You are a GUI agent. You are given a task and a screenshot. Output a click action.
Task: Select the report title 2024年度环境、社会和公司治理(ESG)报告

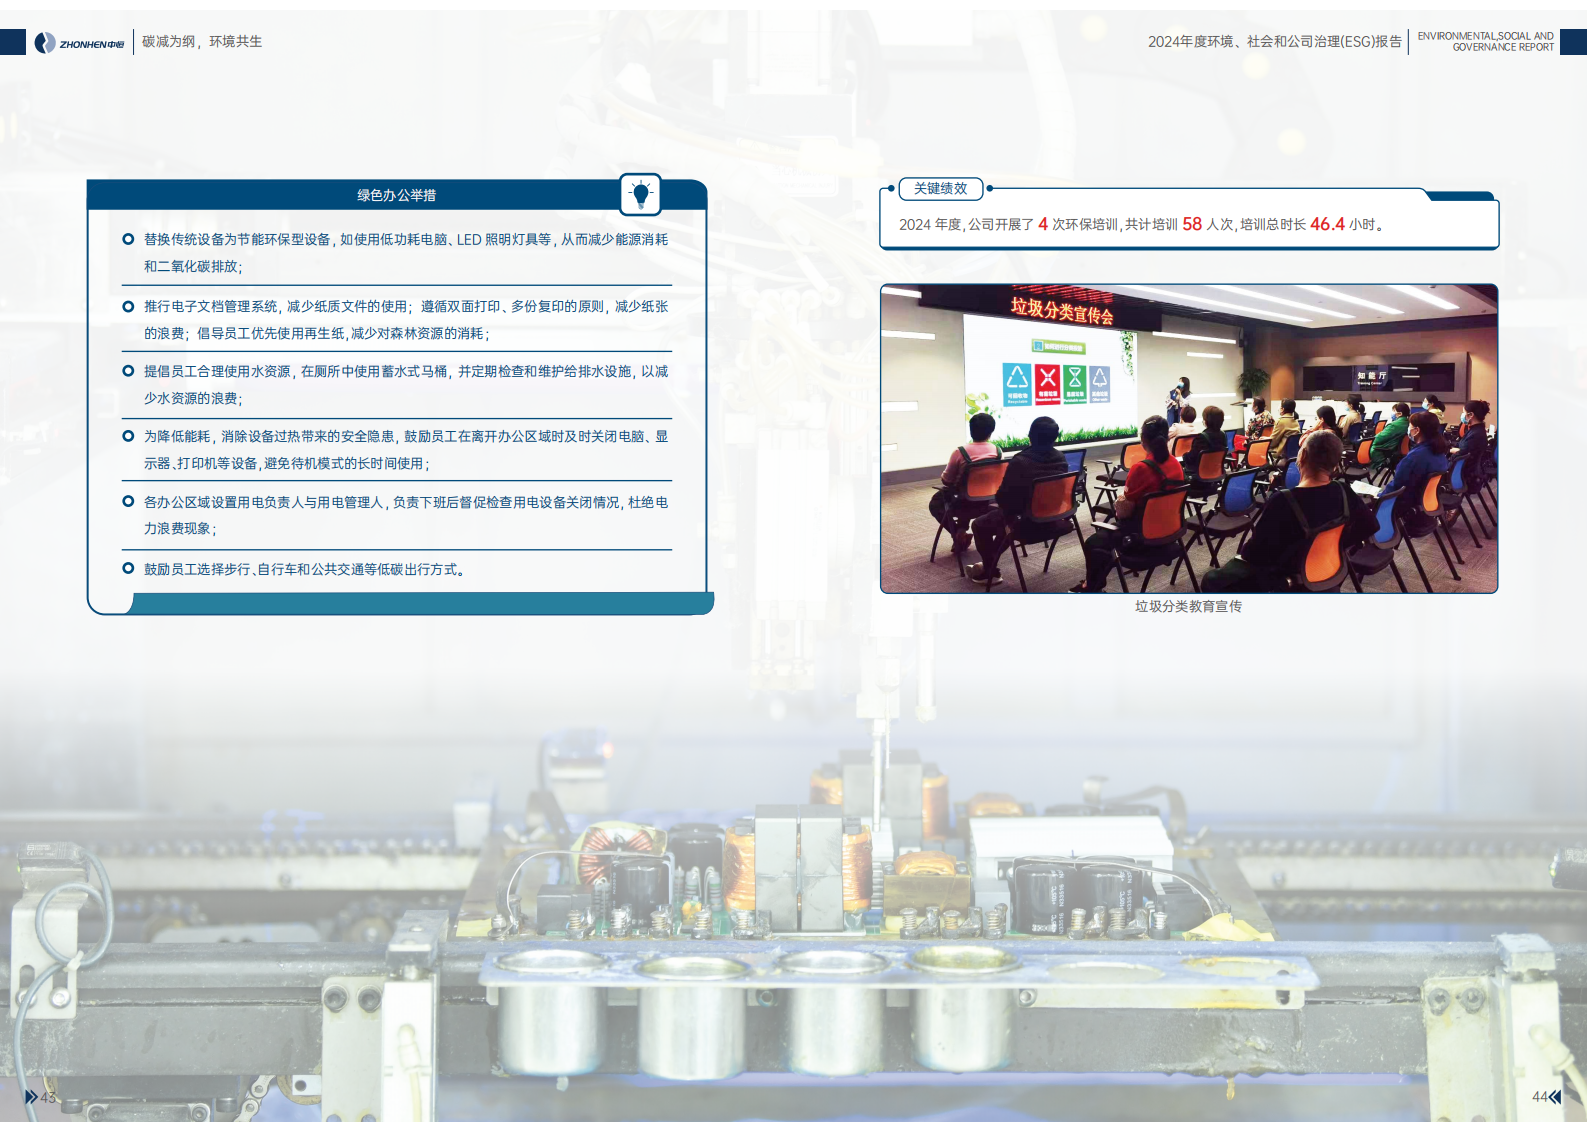[1274, 42]
